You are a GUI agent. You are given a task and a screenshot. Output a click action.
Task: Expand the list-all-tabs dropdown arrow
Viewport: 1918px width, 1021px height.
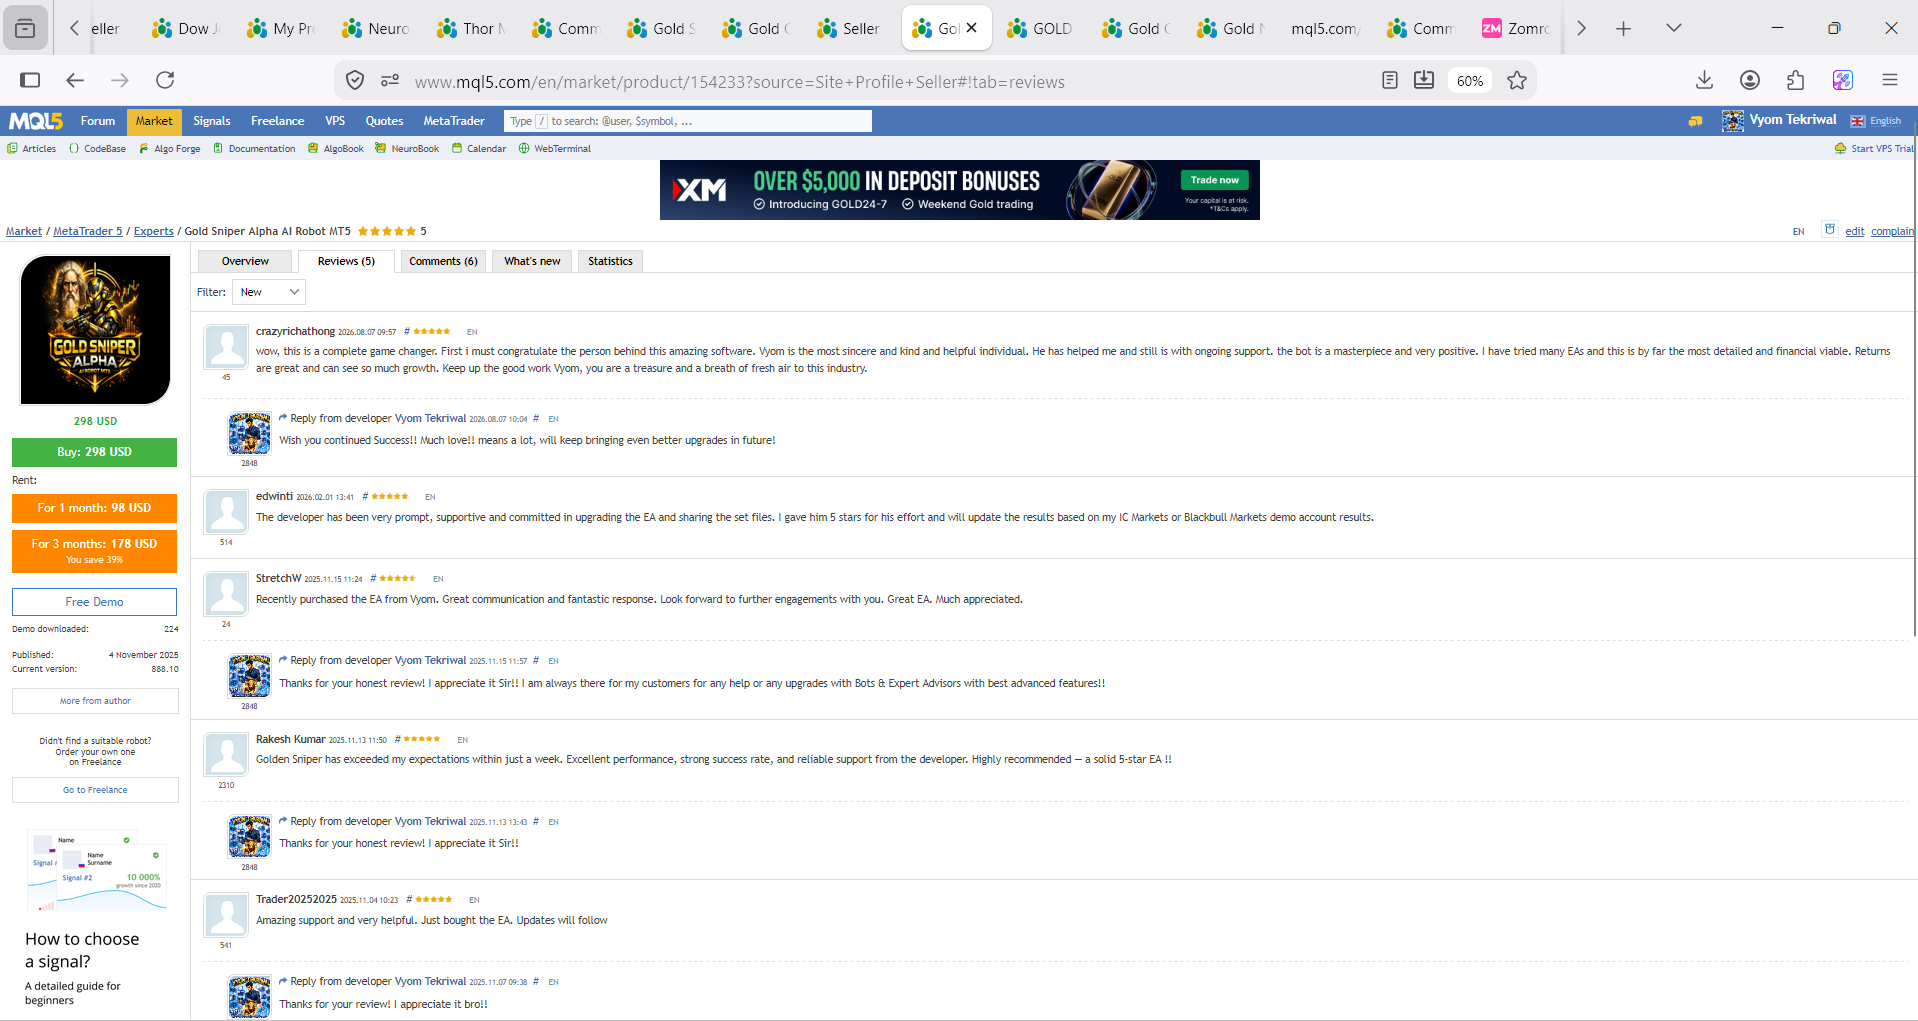[x=1673, y=28]
